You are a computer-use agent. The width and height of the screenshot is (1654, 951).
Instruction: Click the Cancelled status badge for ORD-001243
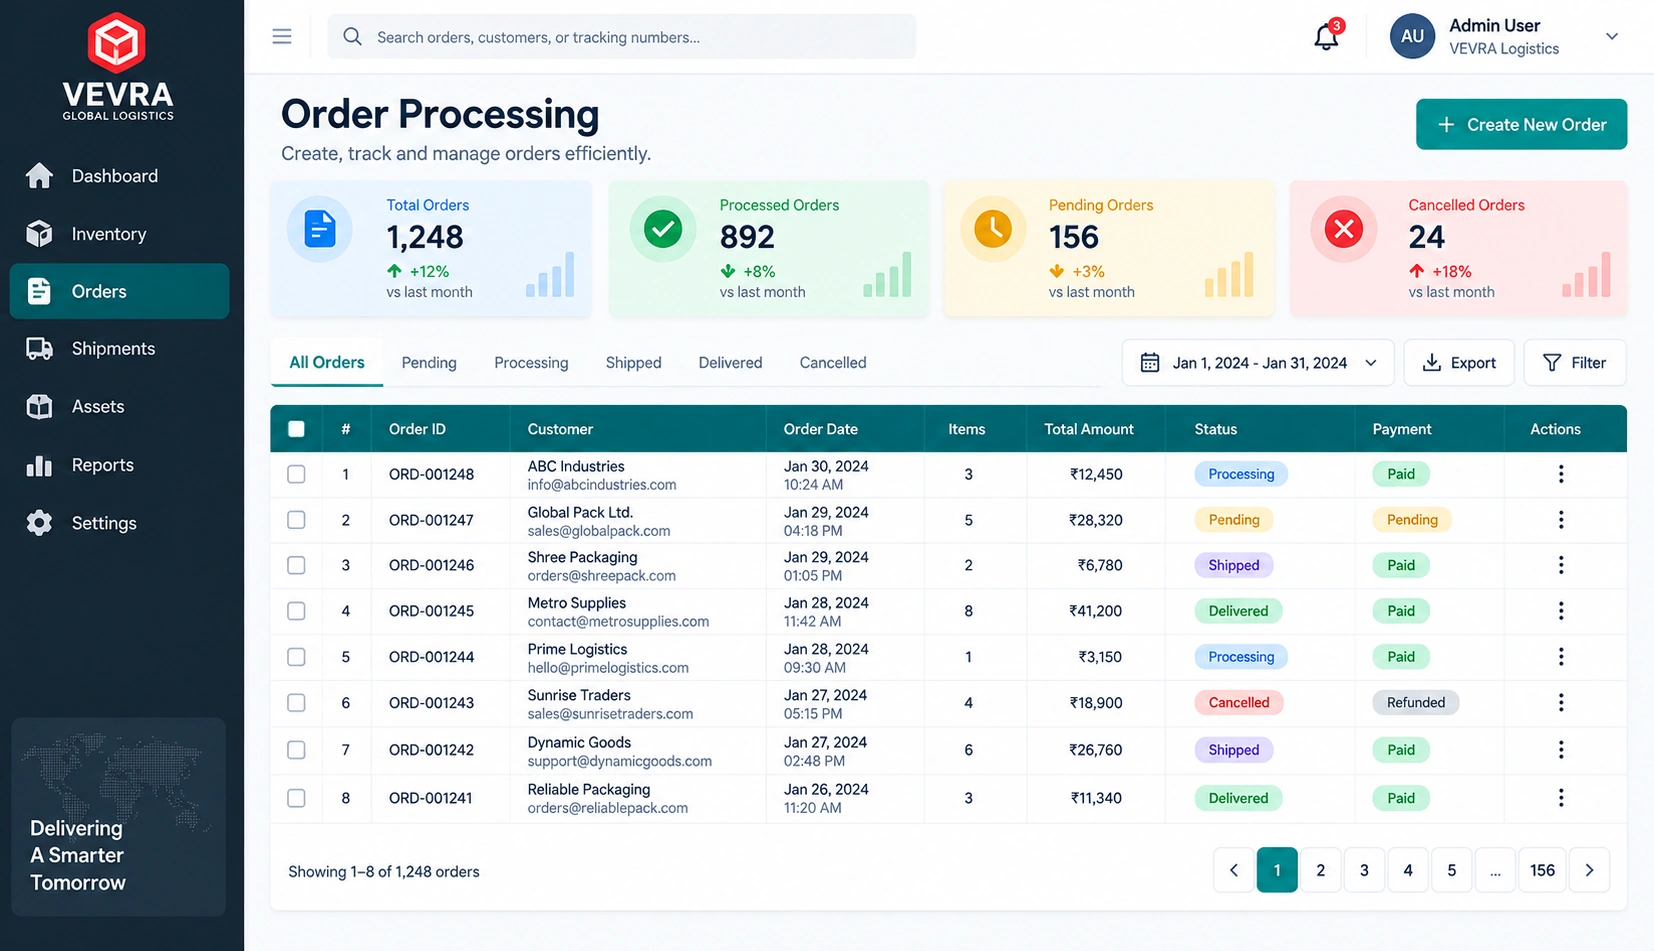1239,703
